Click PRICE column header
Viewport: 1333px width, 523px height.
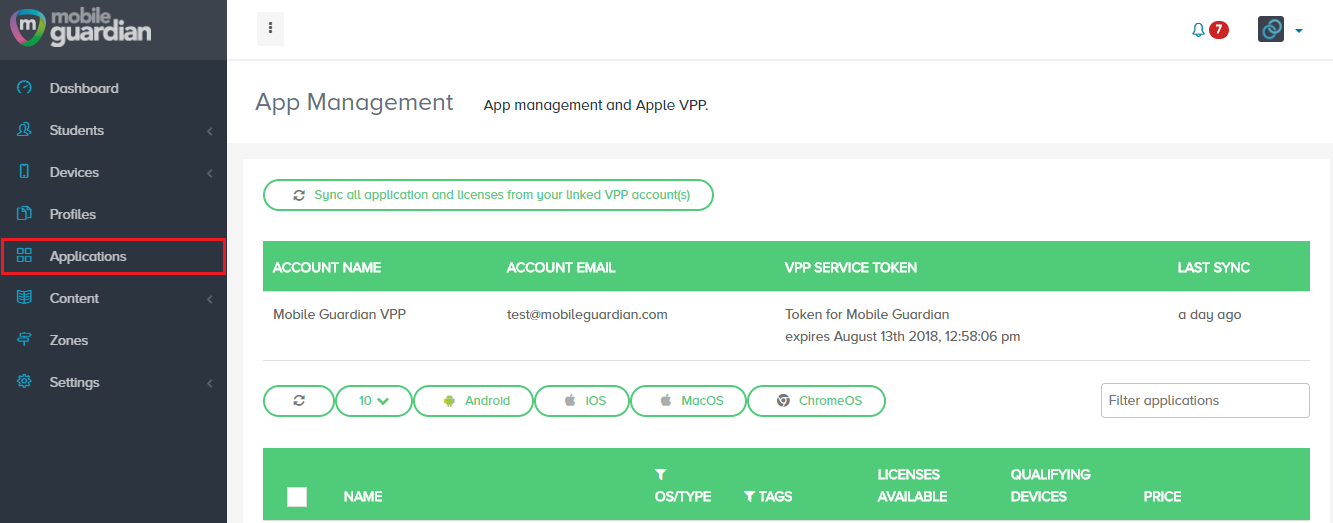coord(1162,496)
